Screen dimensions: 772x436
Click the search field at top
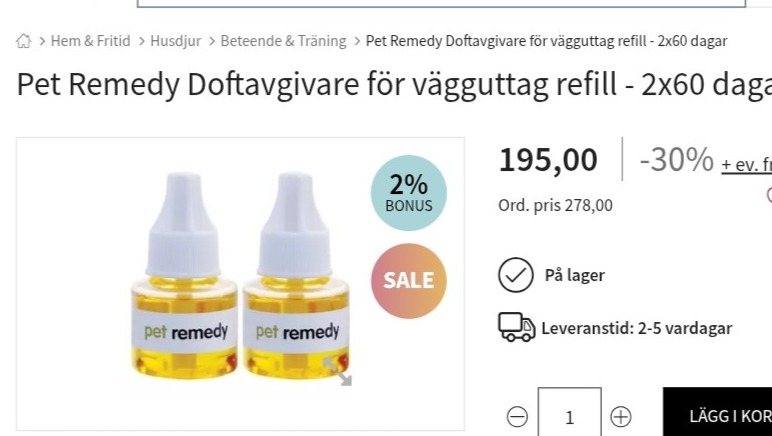pyautogui.click(x=441, y=3)
